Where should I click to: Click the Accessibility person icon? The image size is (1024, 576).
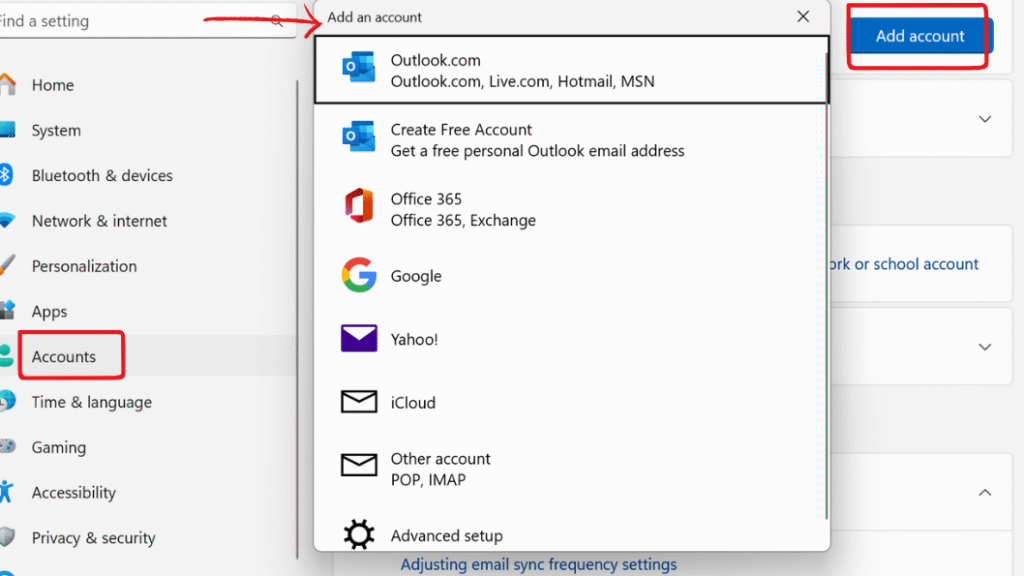[x=6, y=491]
